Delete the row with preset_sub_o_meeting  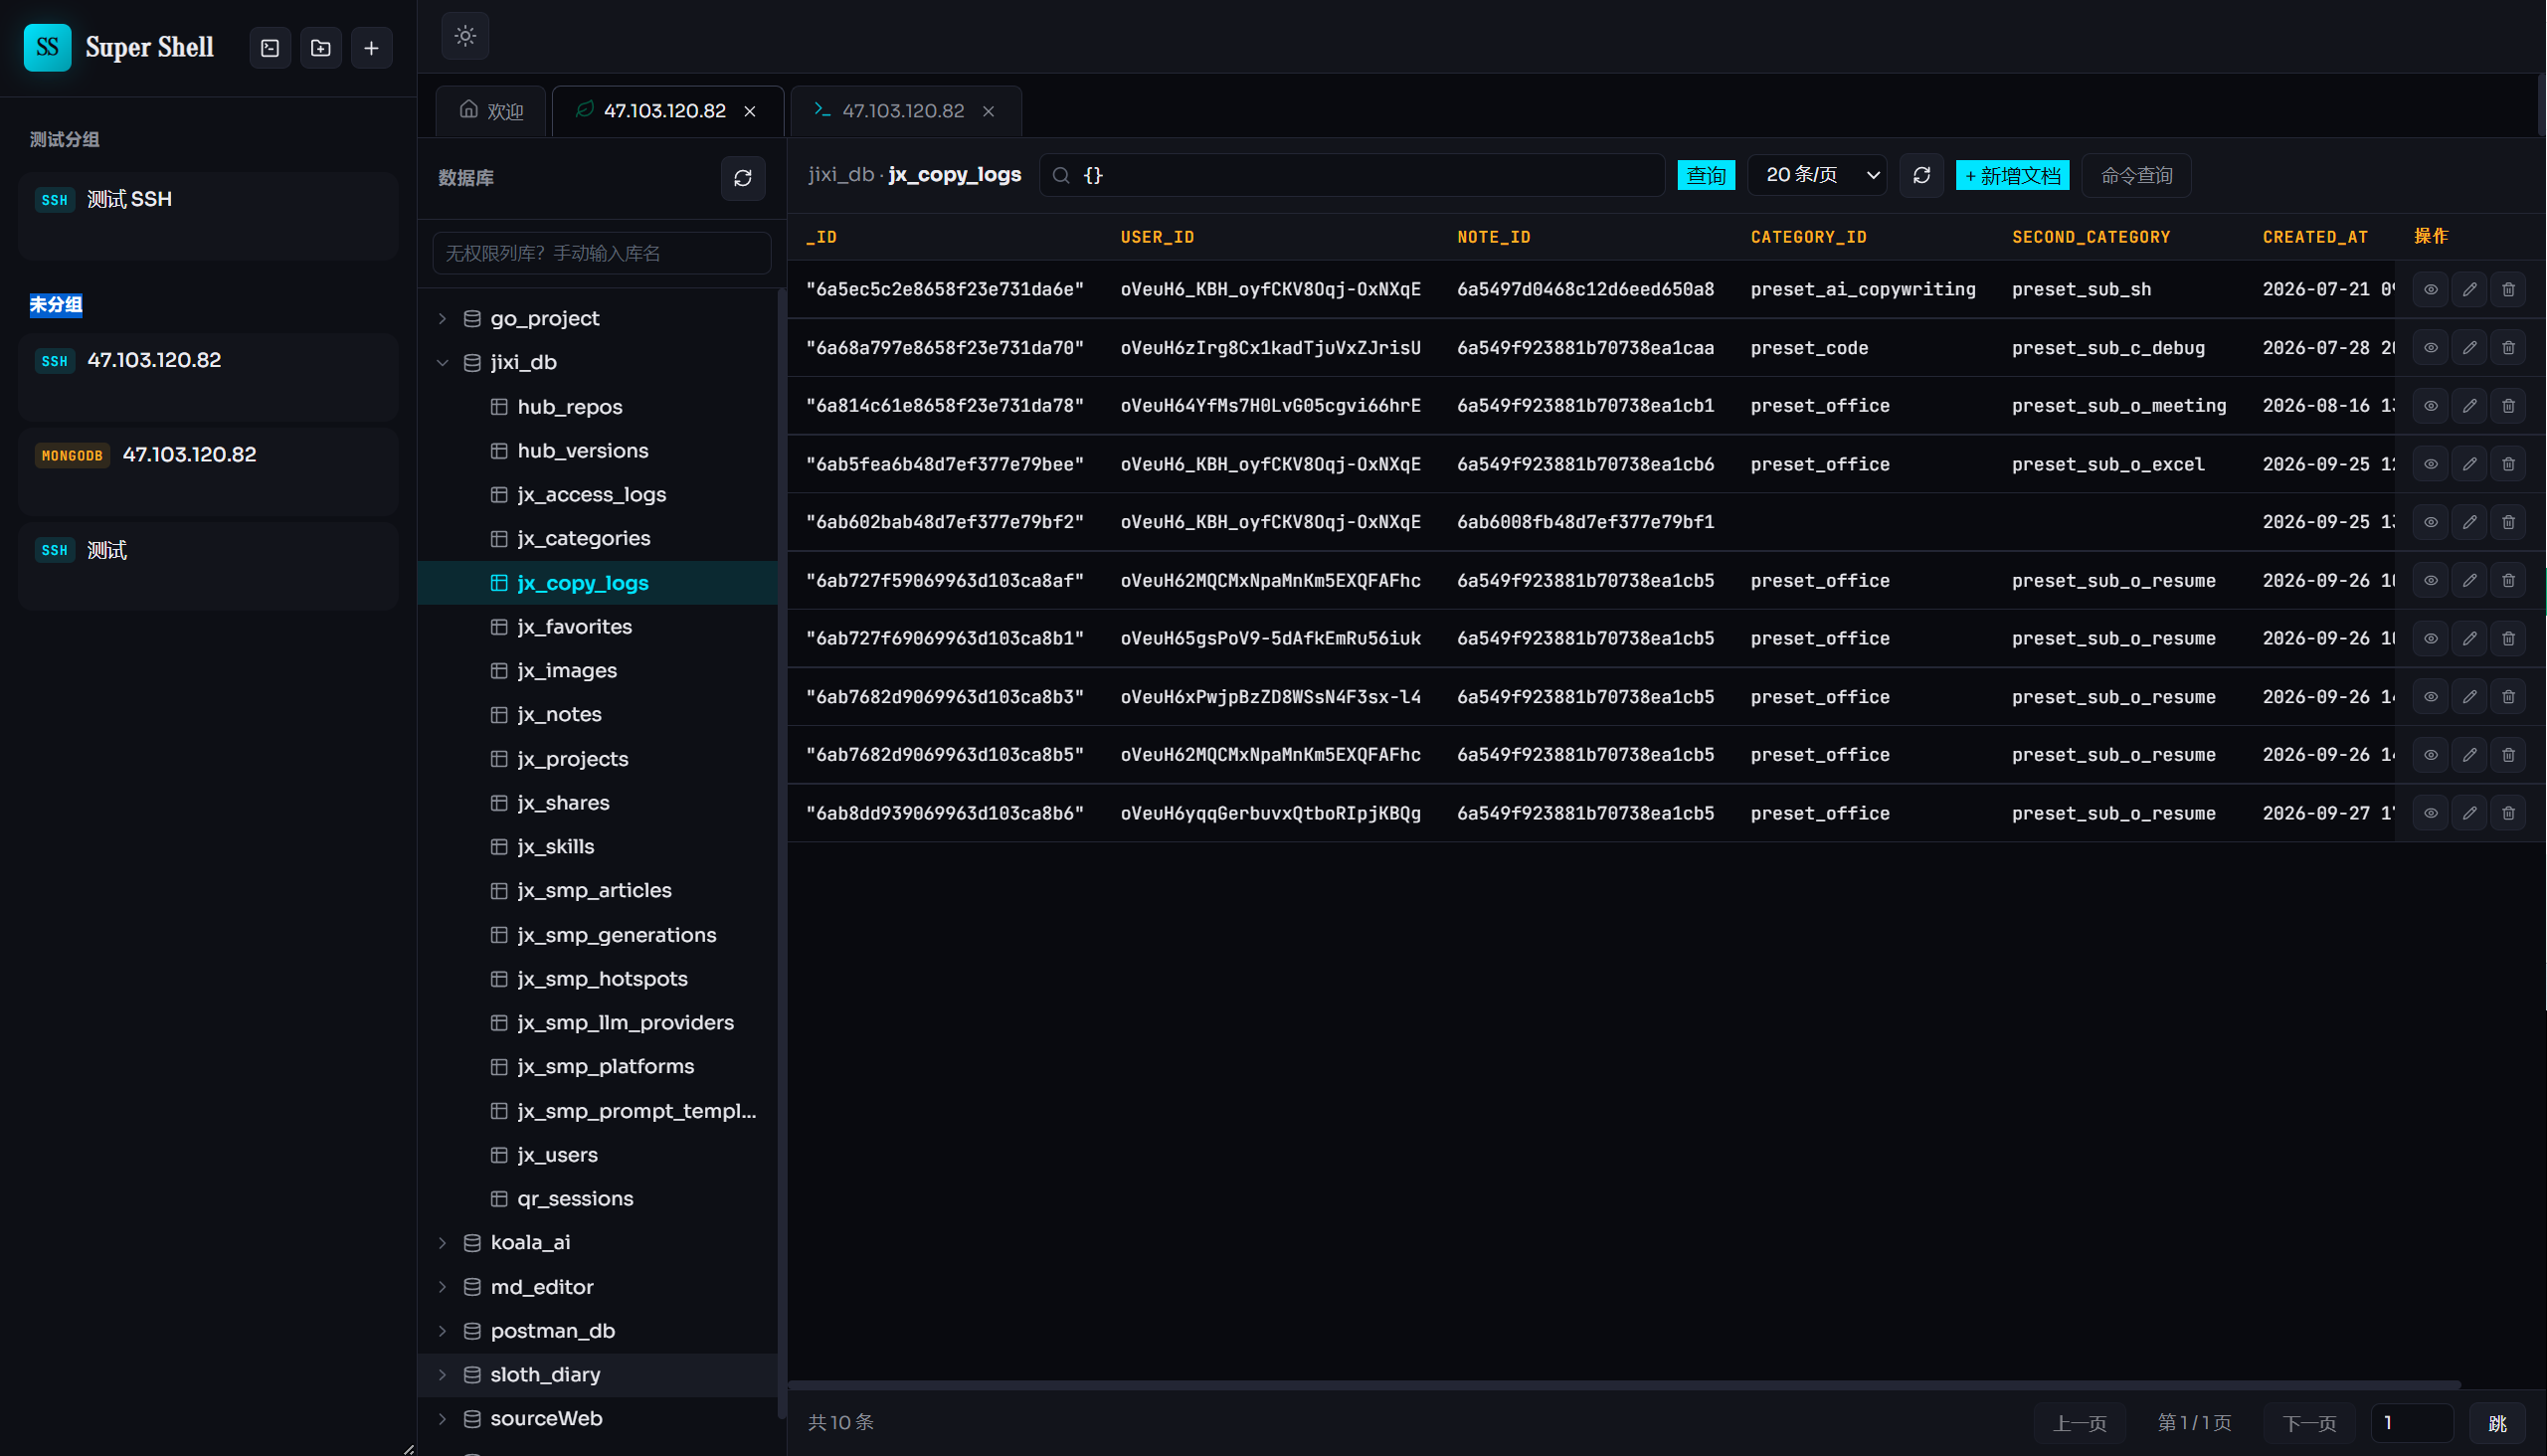[x=2508, y=406]
